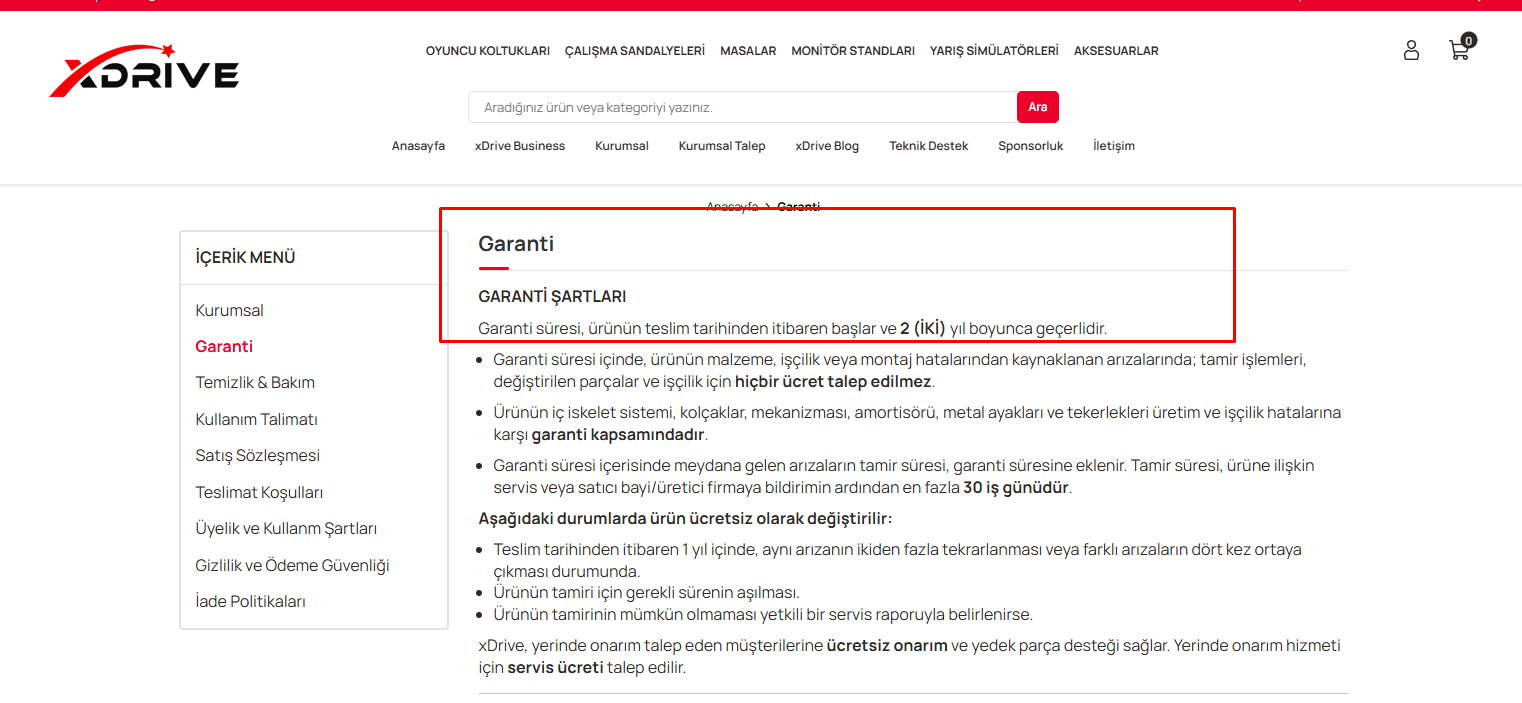Open Kurumsal in the top navigation
The width and height of the screenshot is (1522, 703).
tap(622, 146)
